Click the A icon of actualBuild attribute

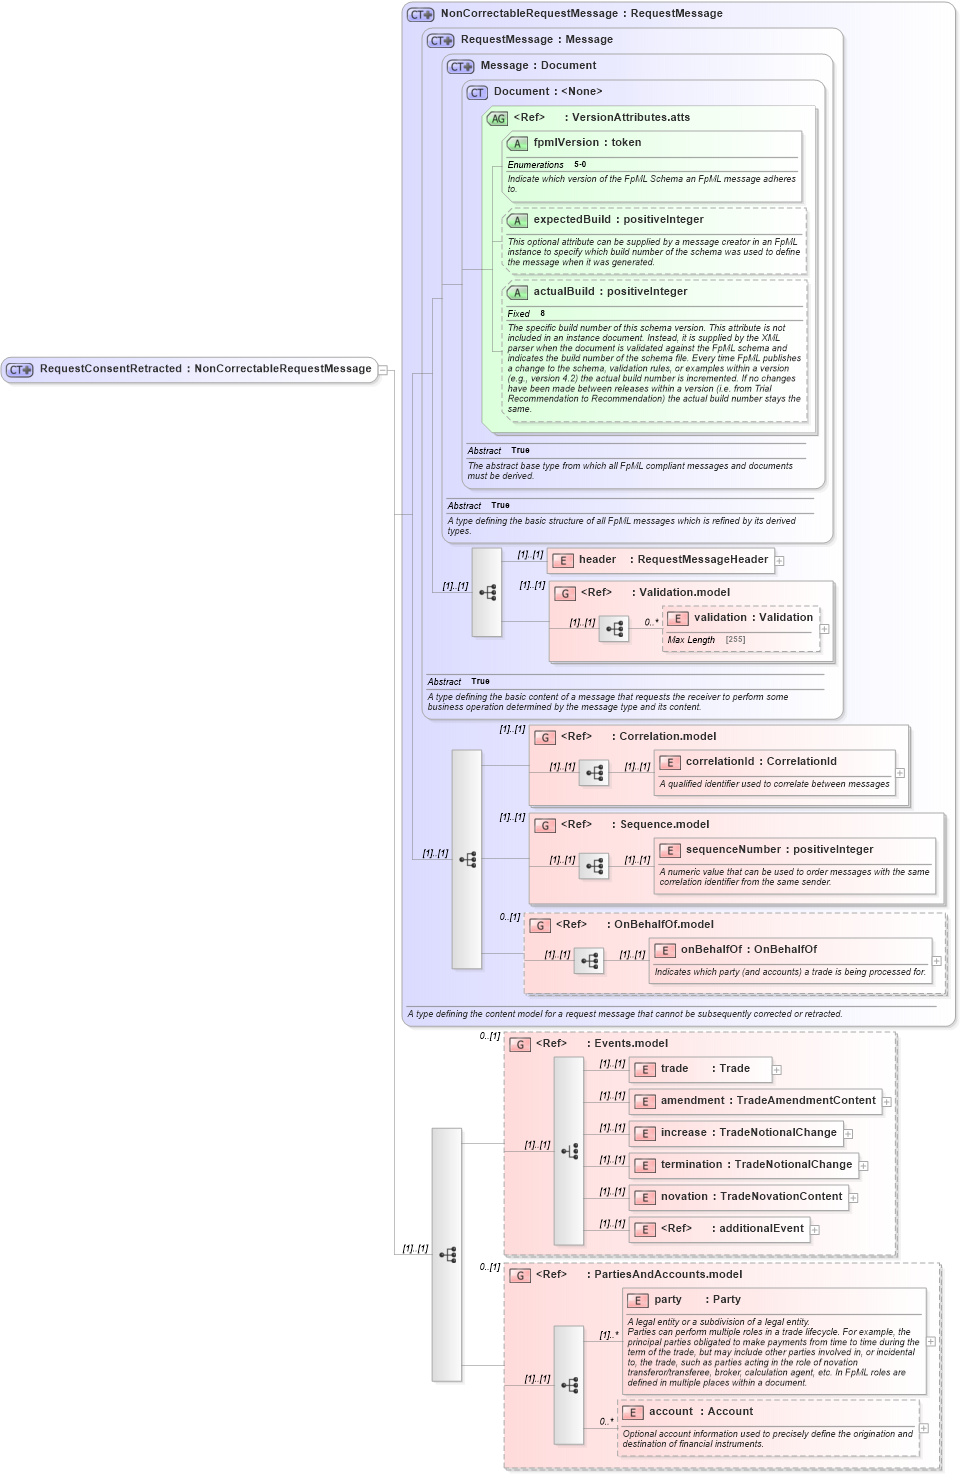(517, 293)
